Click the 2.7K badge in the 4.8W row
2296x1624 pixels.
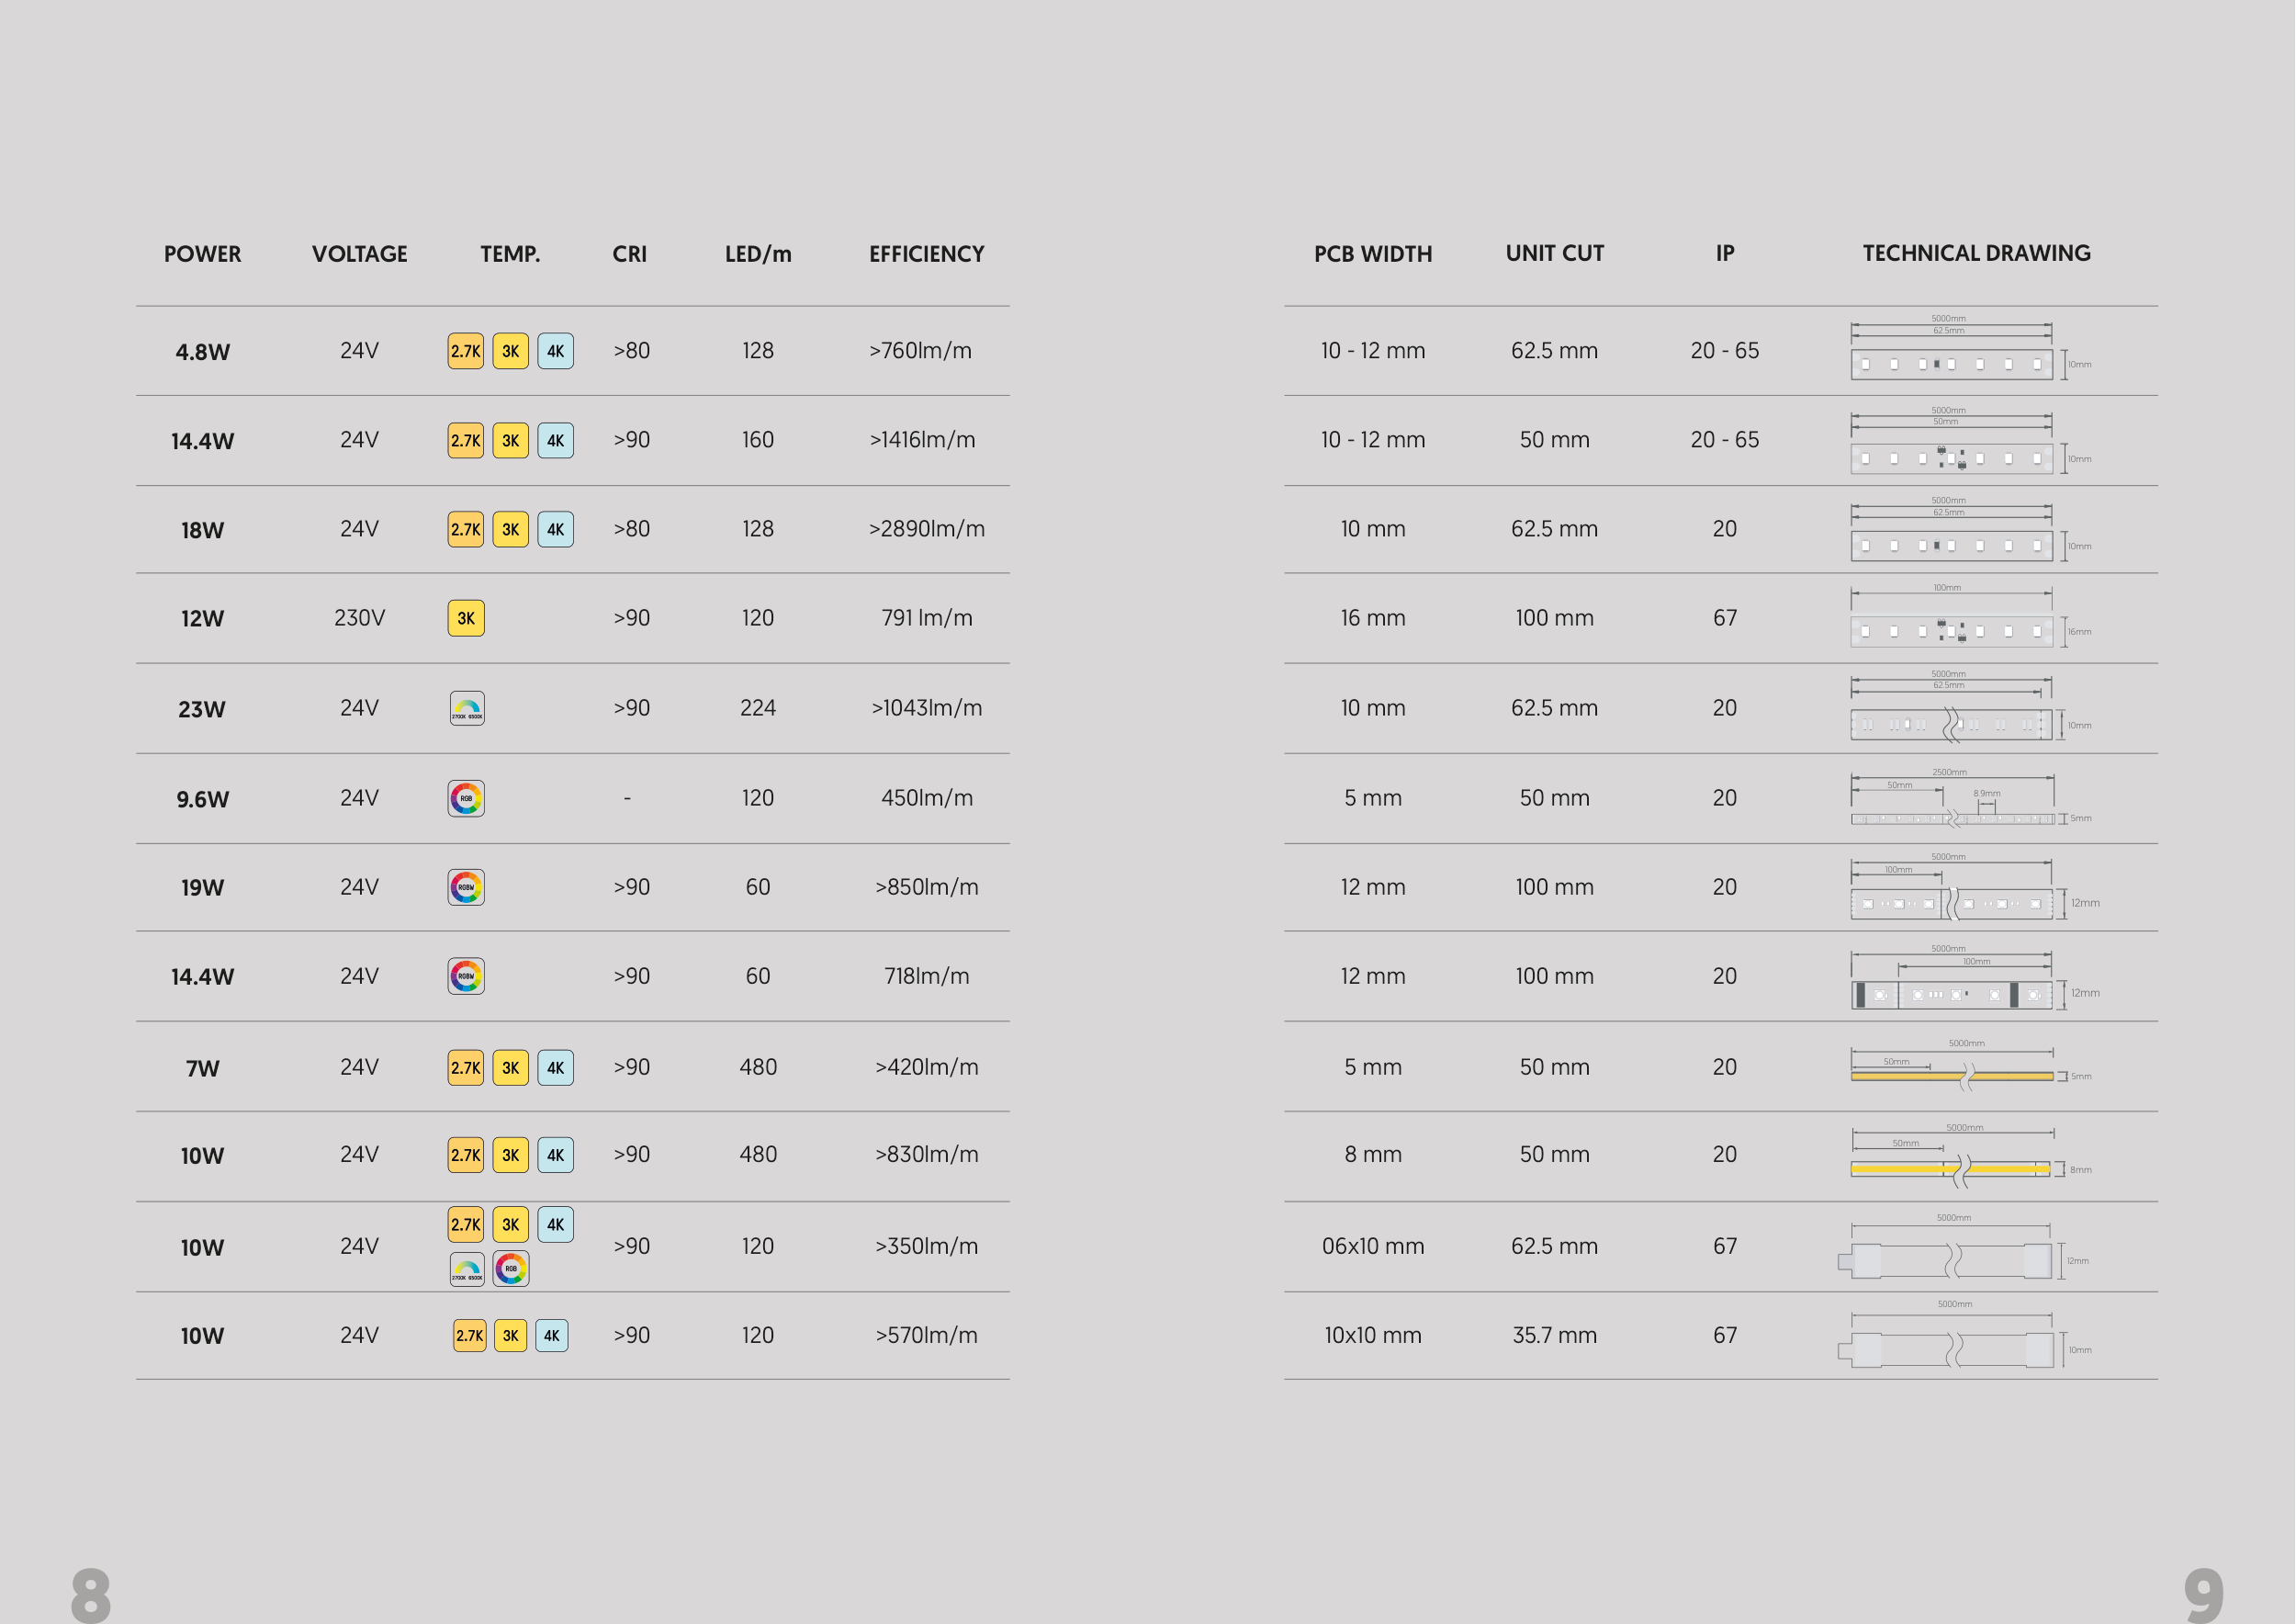[465, 351]
